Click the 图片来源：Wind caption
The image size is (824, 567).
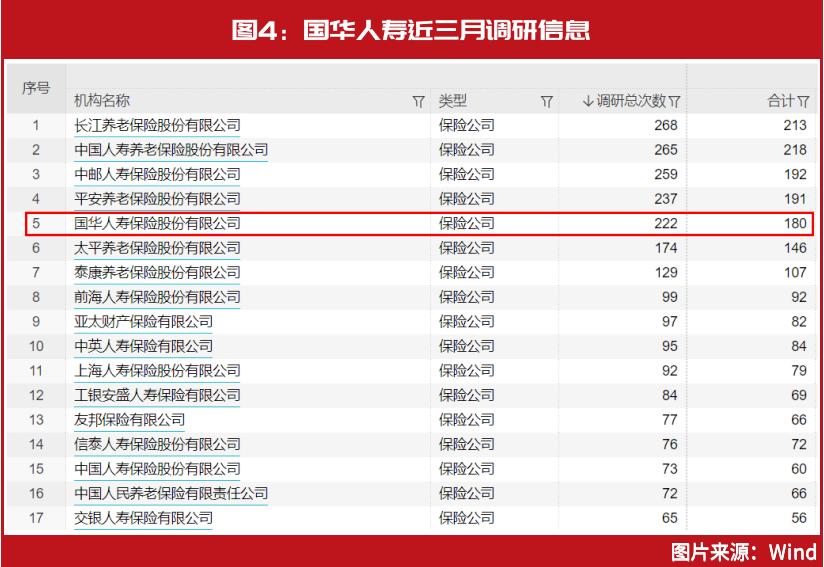coord(743,552)
